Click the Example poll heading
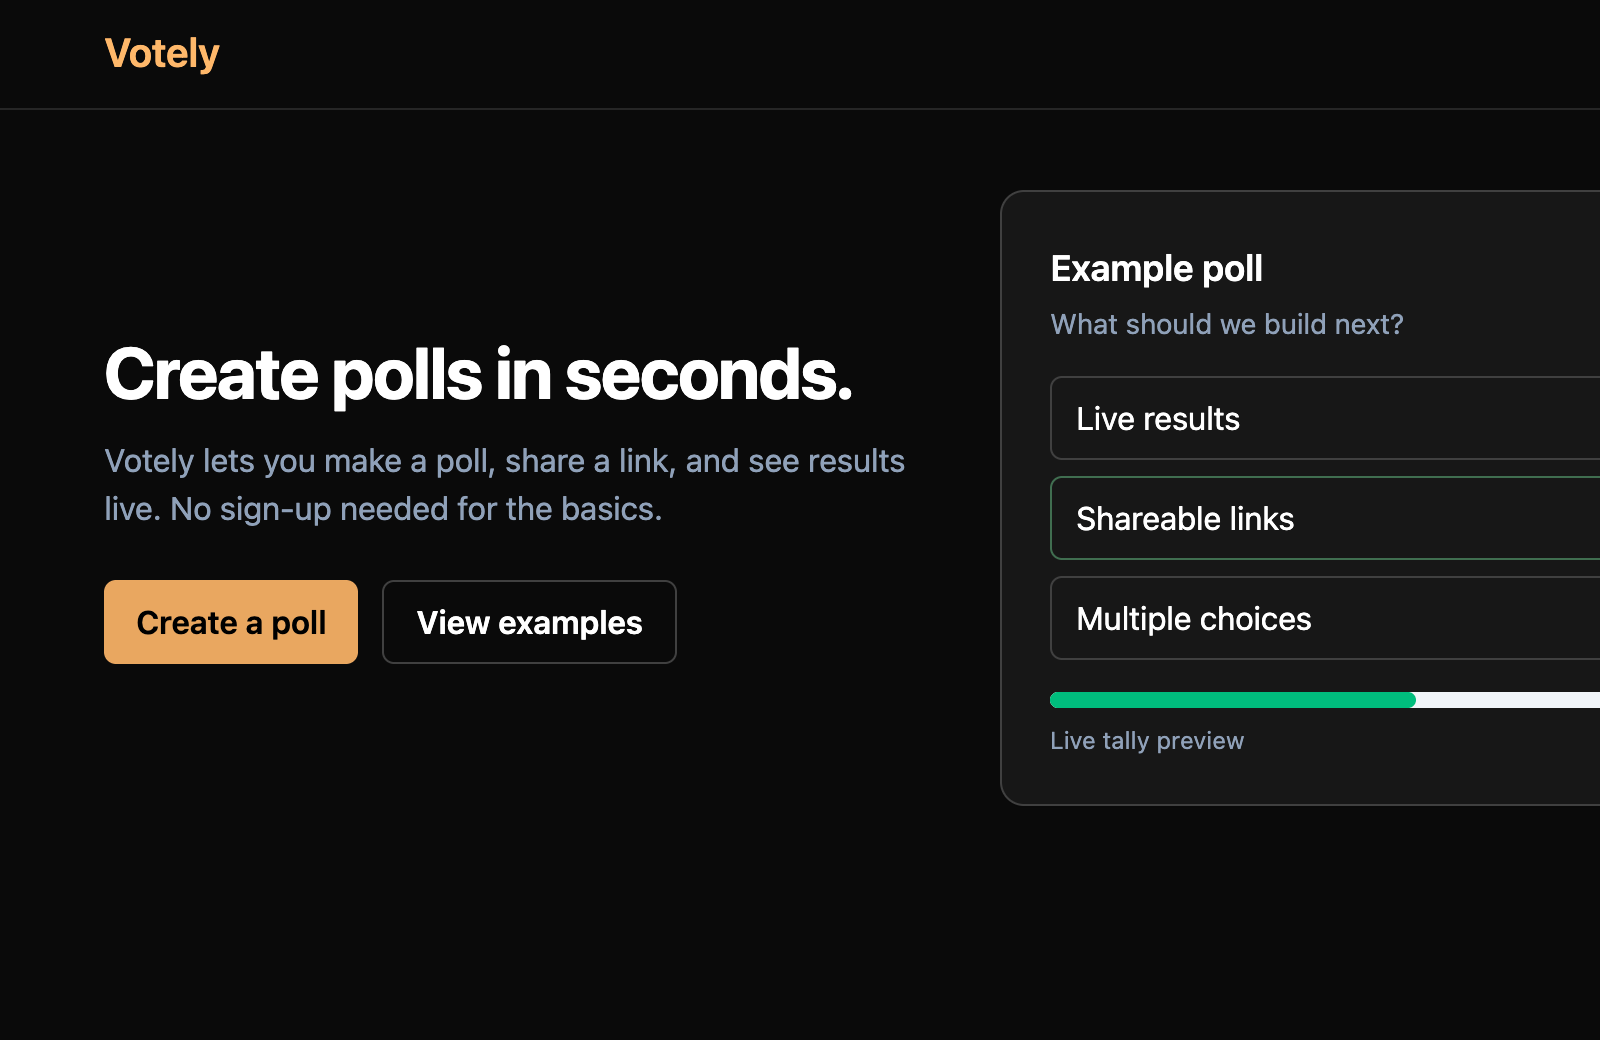Viewport: 1600px width, 1040px height. click(x=1156, y=269)
